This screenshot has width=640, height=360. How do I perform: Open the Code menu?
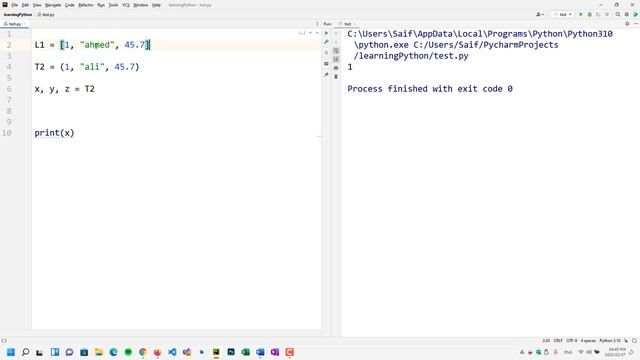pyautogui.click(x=70, y=5)
